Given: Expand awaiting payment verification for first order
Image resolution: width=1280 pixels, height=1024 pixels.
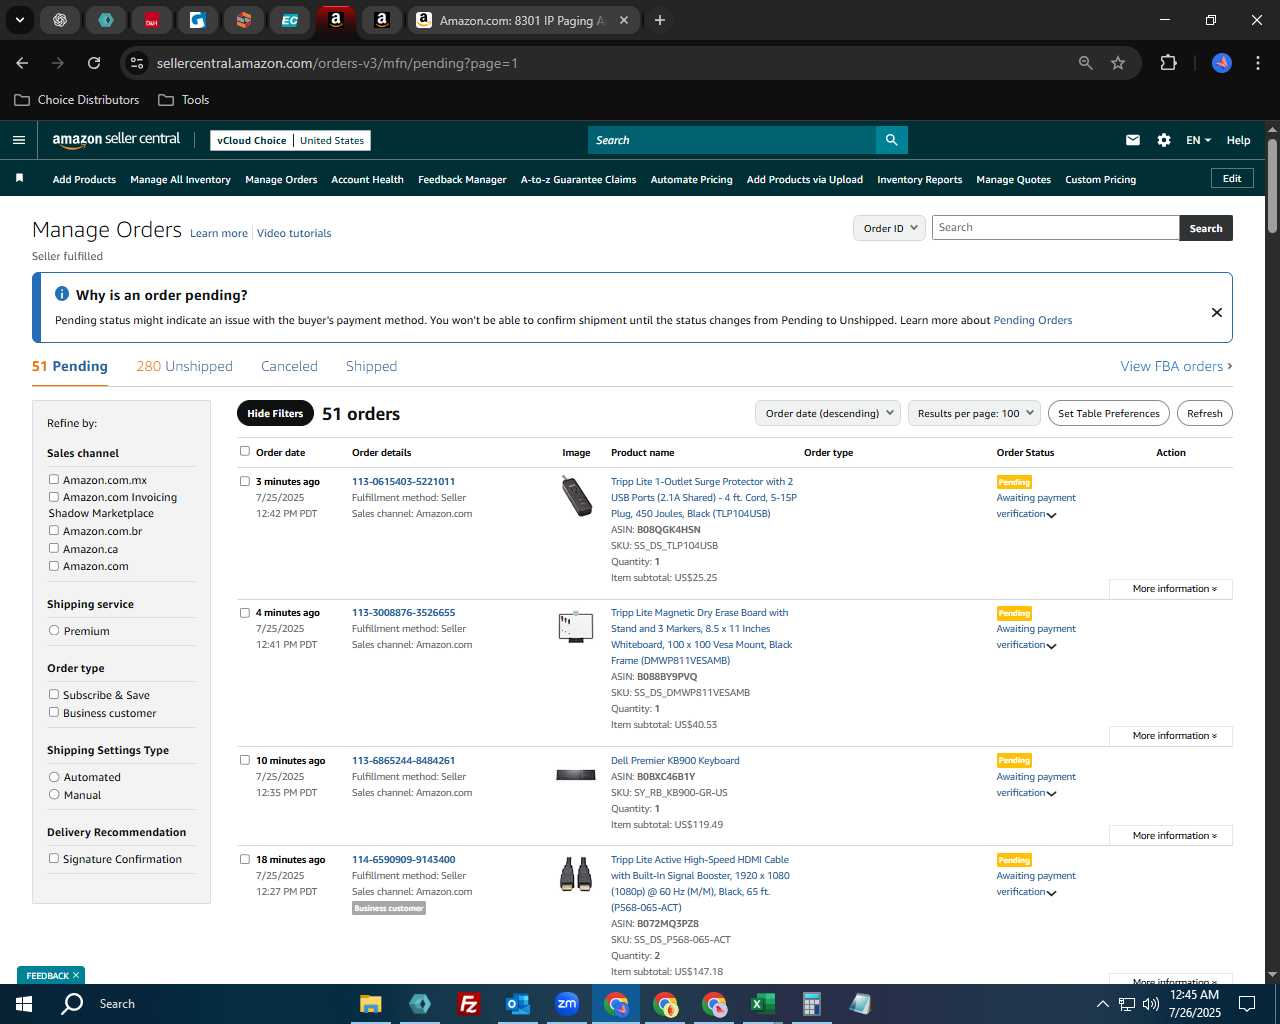Looking at the screenshot, I should pos(1051,515).
